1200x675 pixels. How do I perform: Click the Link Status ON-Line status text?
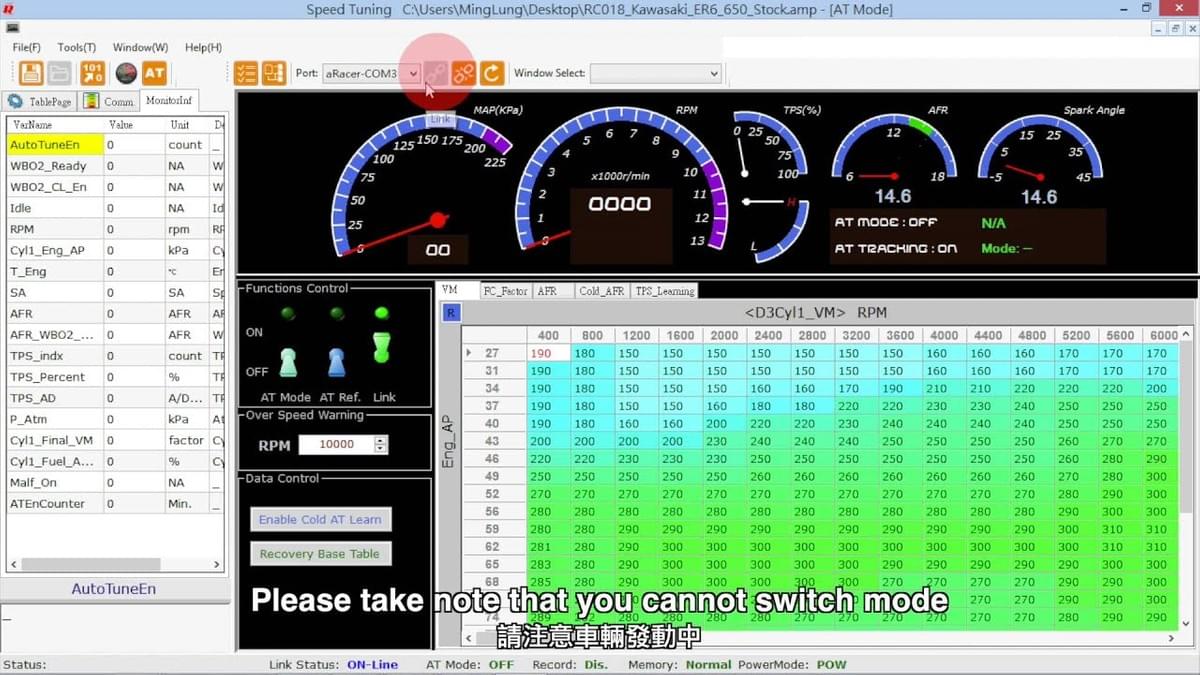(x=372, y=665)
